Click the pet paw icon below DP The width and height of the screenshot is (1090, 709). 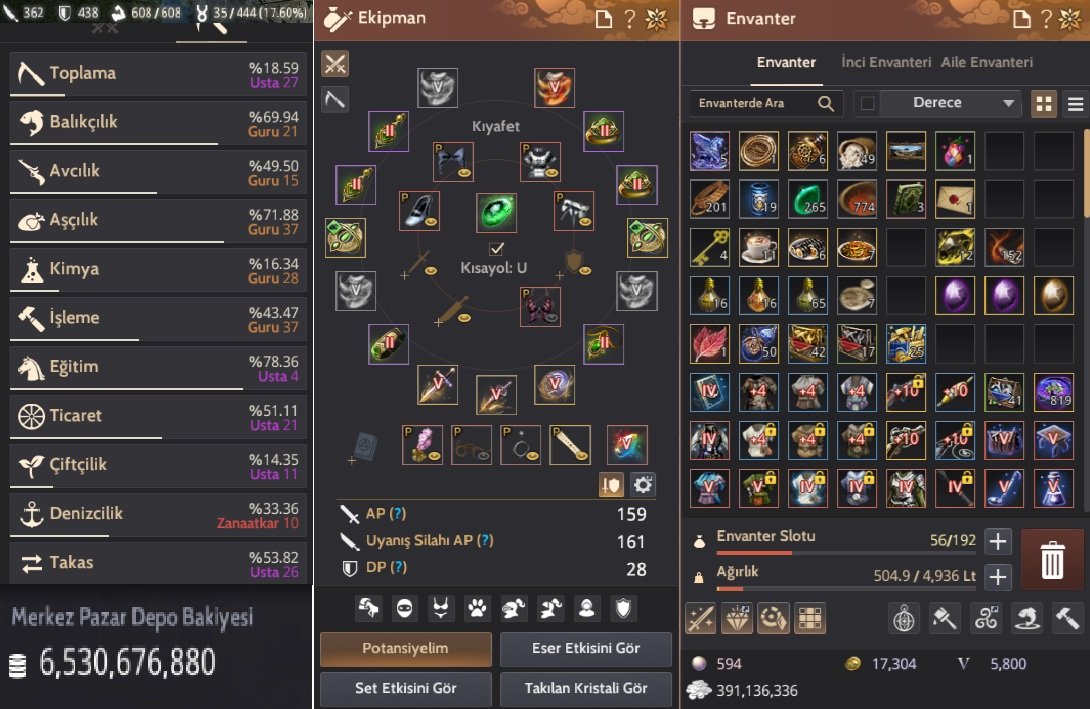[x=477, y=609]
